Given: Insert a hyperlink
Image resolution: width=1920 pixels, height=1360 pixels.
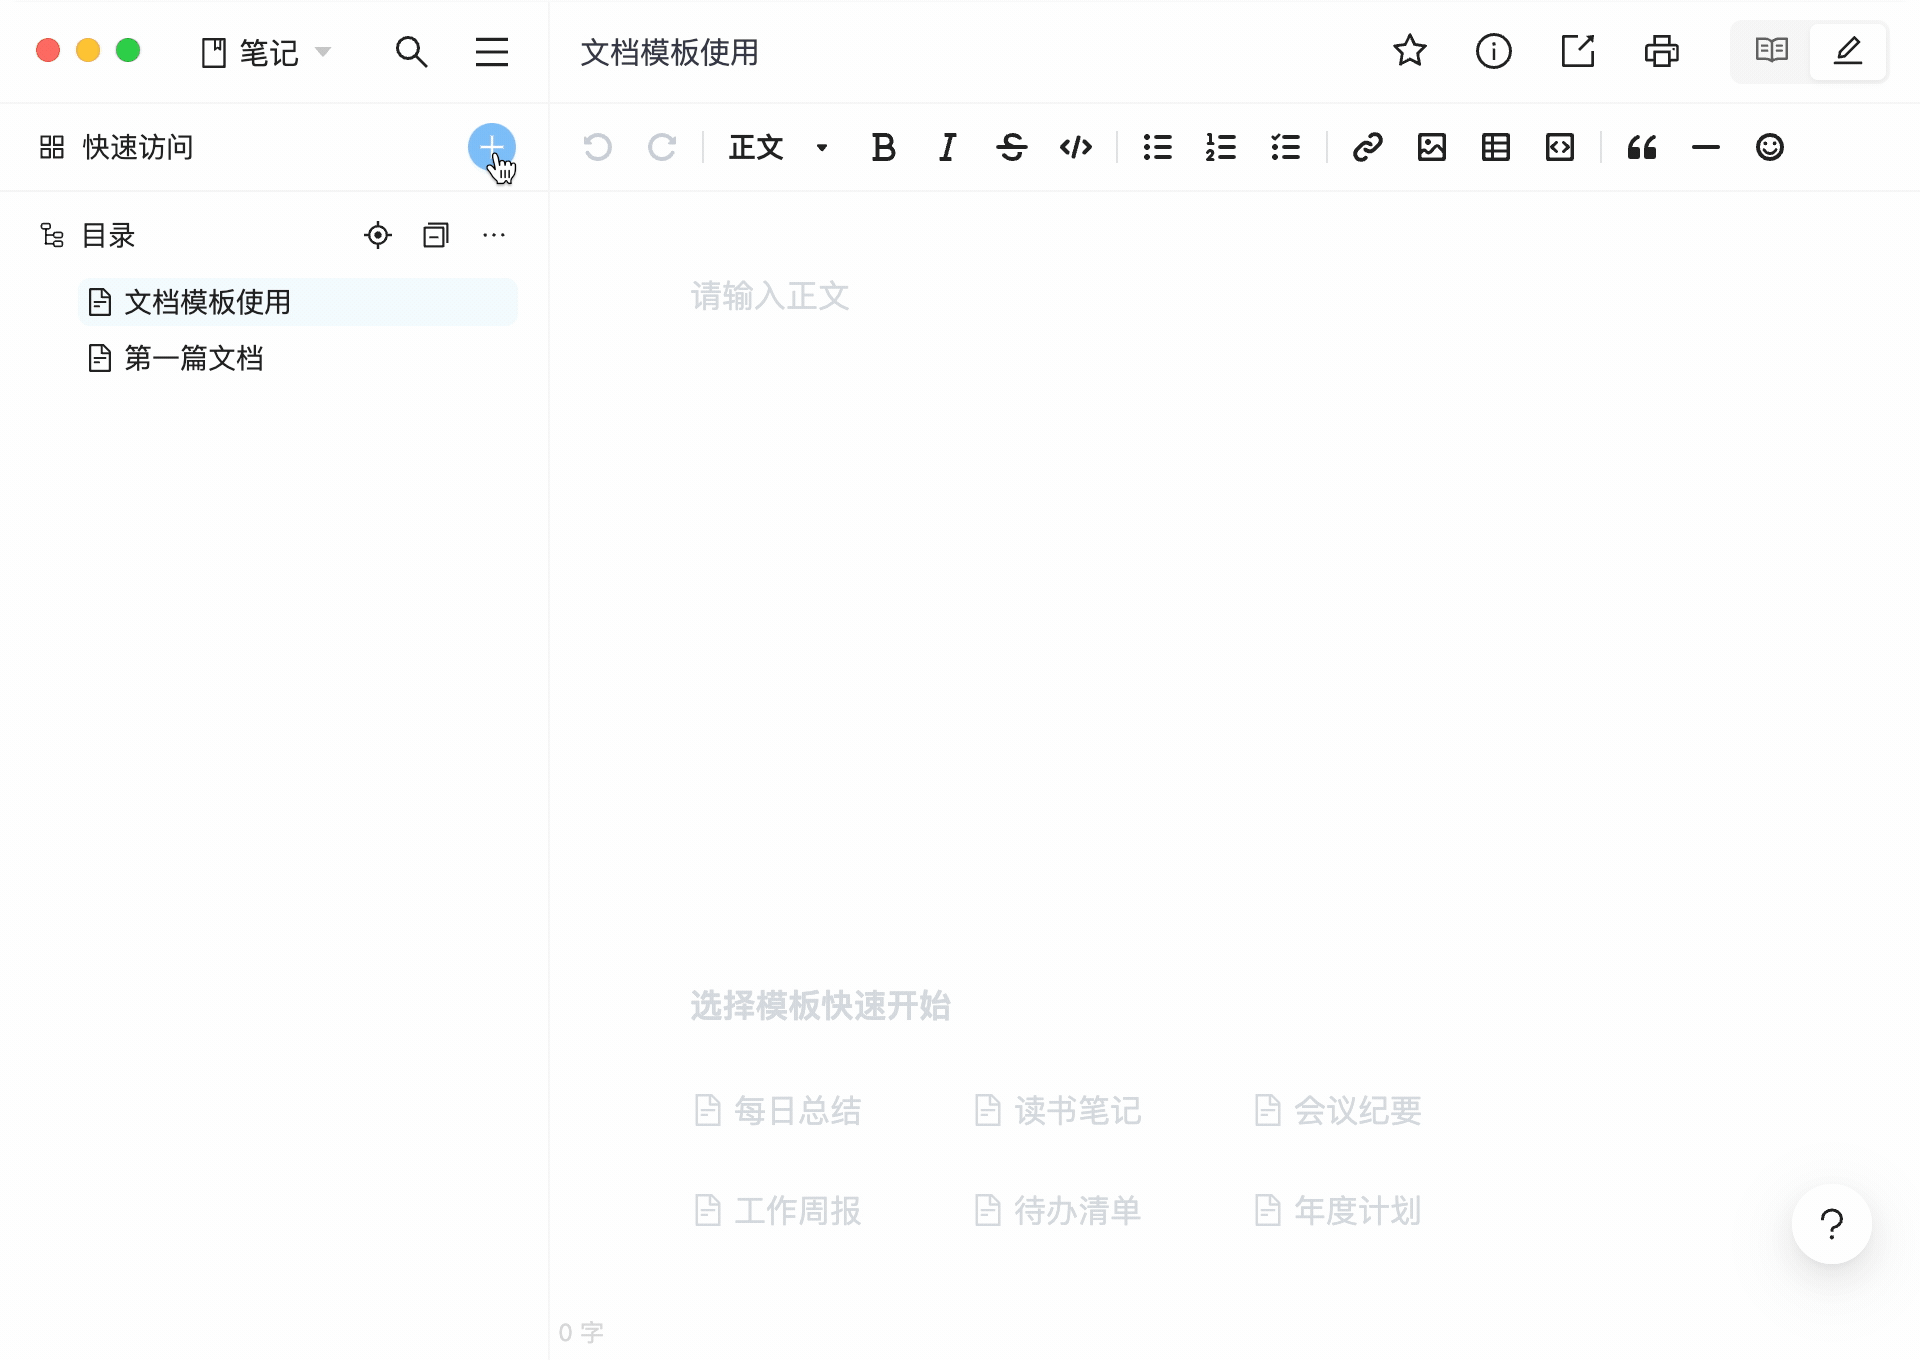Looking at the screenshot, I should click(x=1367, y=148).
